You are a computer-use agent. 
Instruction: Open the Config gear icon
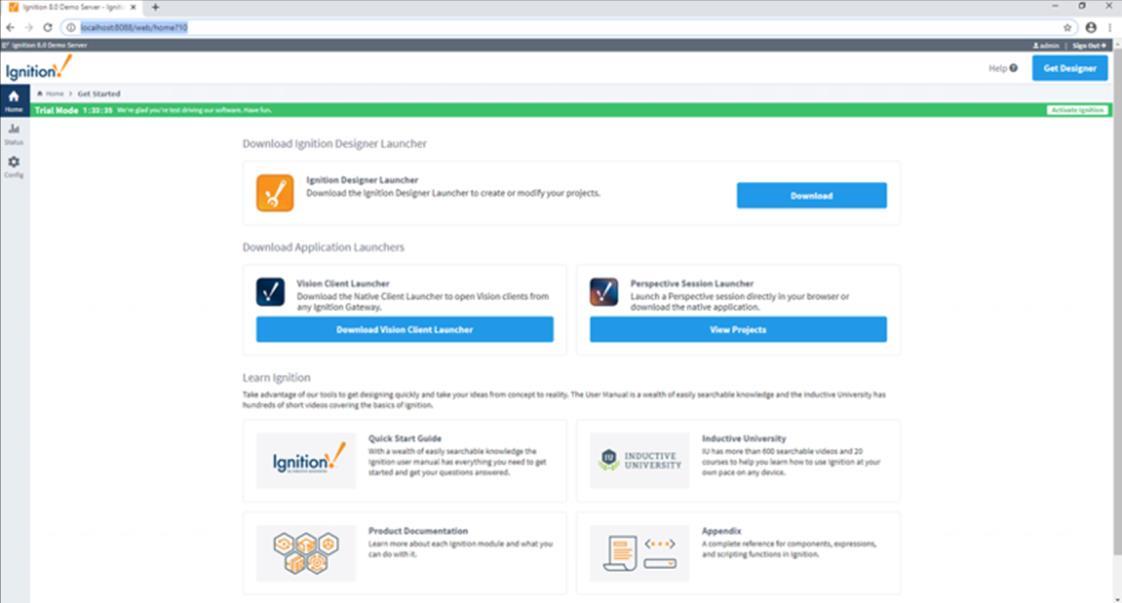click(14, 166)
